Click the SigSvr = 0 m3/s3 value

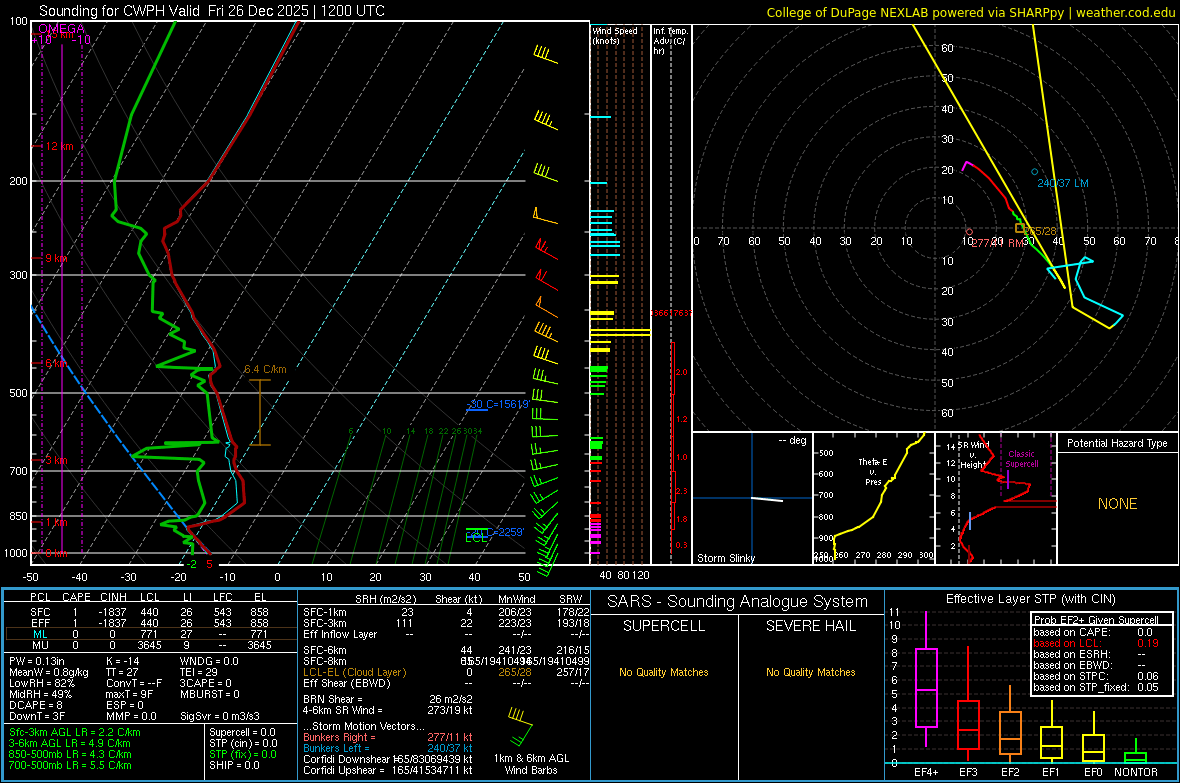220,716
